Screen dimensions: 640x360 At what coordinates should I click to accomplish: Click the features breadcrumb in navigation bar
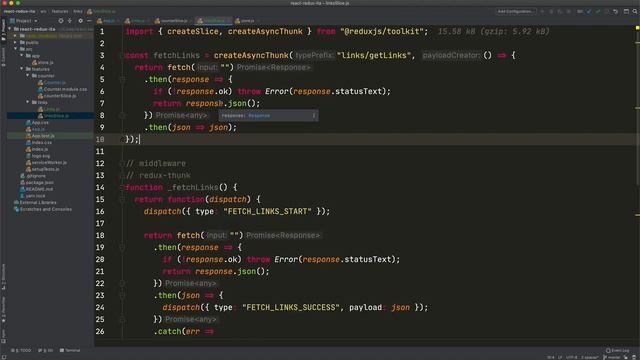click(x=60, y=11)
